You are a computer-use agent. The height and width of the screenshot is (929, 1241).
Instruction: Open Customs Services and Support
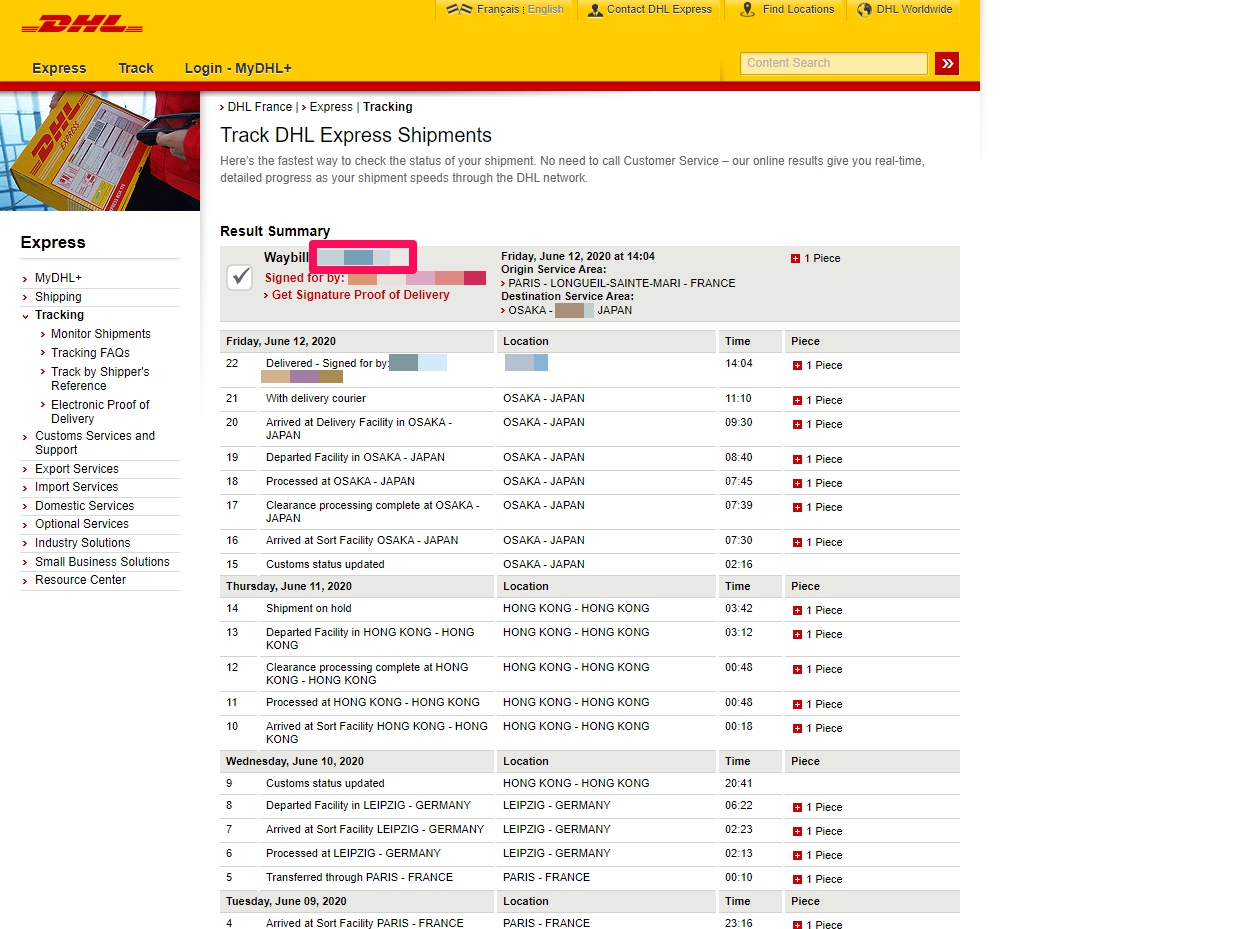coord(95,443)
